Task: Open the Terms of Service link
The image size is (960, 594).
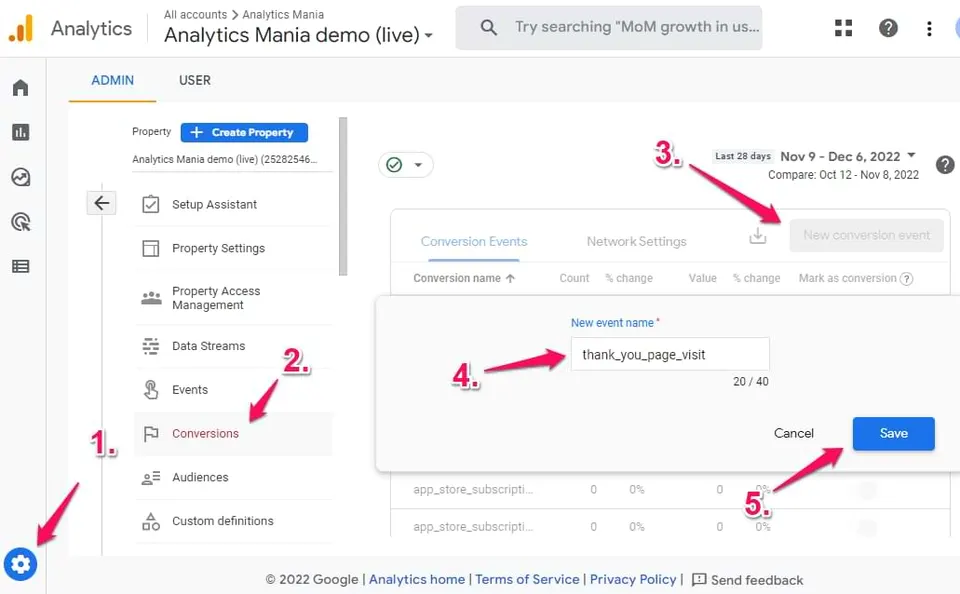Action: (x=527, y=579)
